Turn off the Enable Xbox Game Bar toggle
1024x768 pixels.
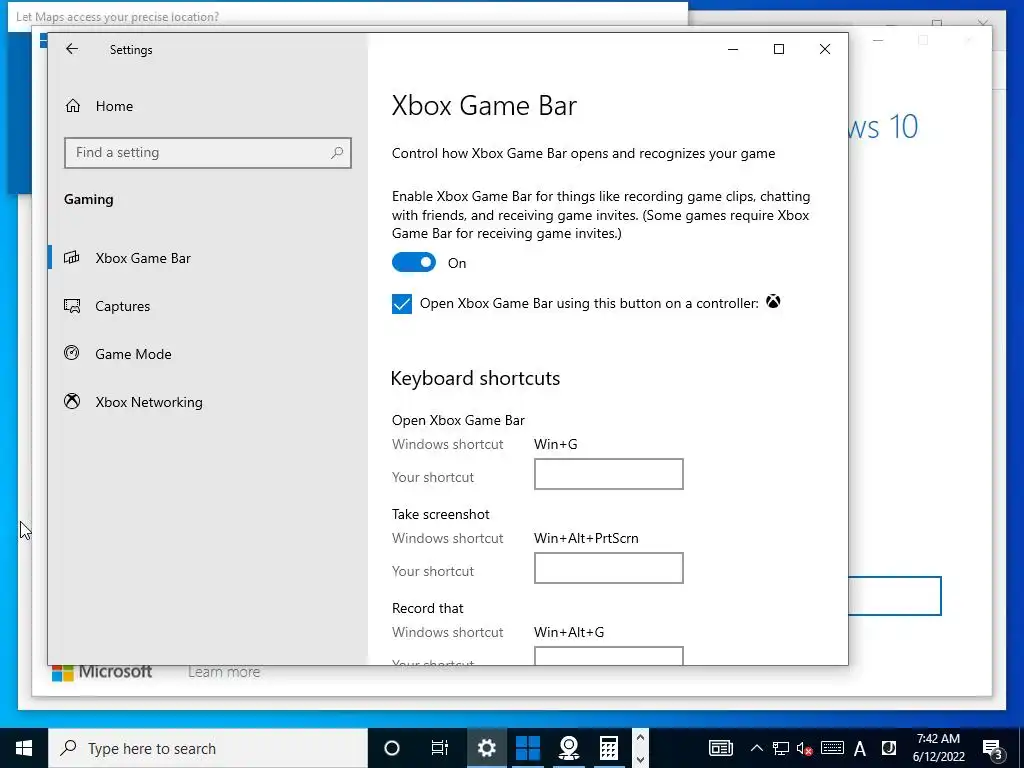point(414,263)
